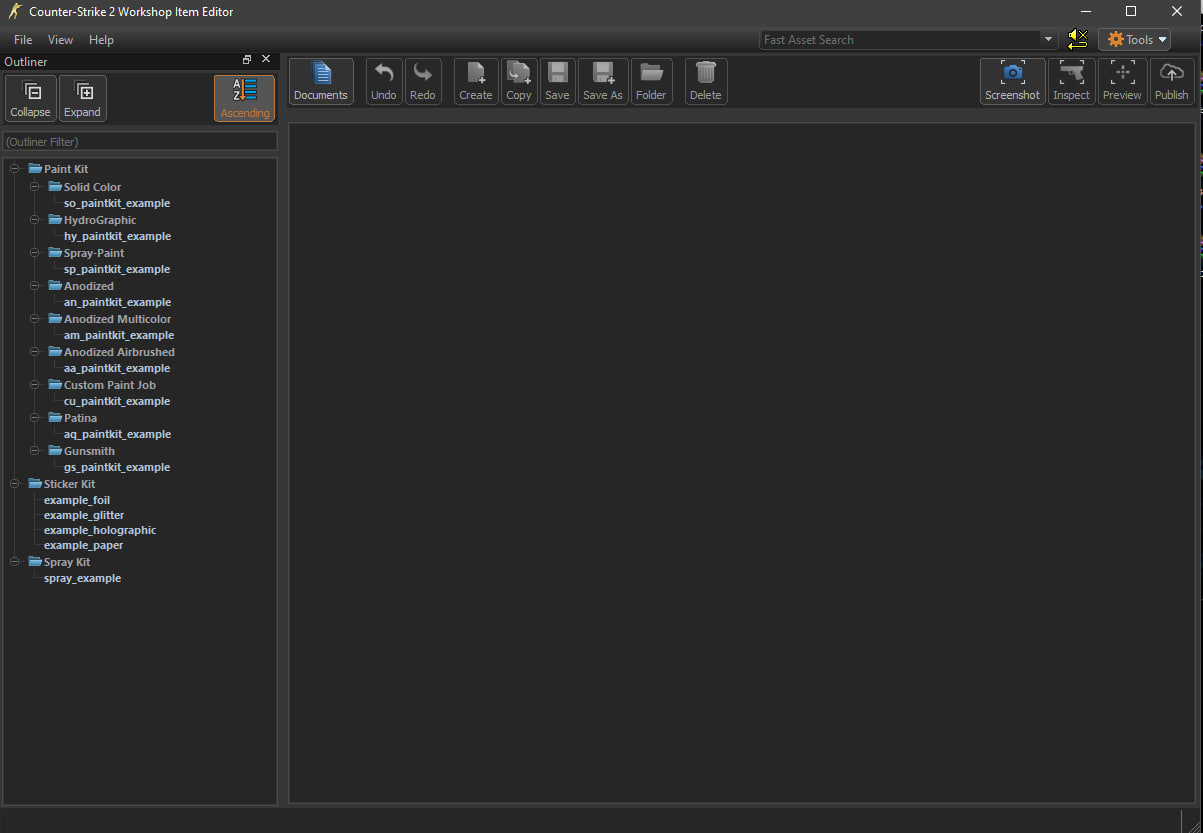Select am_paintkit_example item

coord(119,335)
